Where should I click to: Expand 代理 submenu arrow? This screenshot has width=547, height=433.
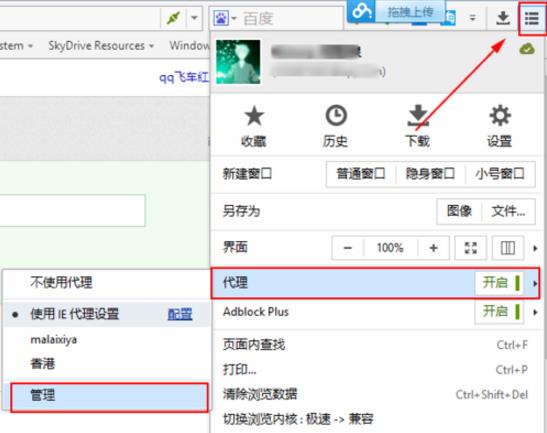pos(535,283)
